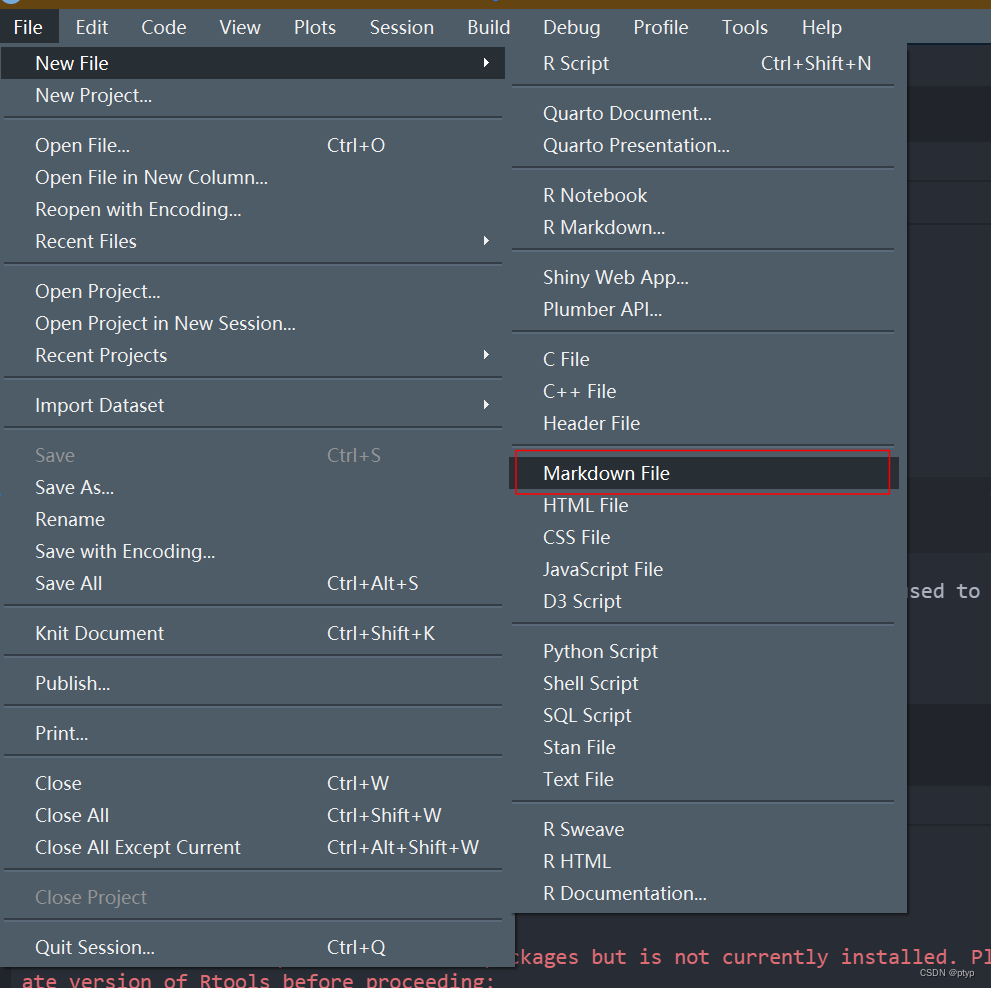This screenshot has height=988, width=991.
Task: Create an R Documentation... file
Action: [703, 893]
